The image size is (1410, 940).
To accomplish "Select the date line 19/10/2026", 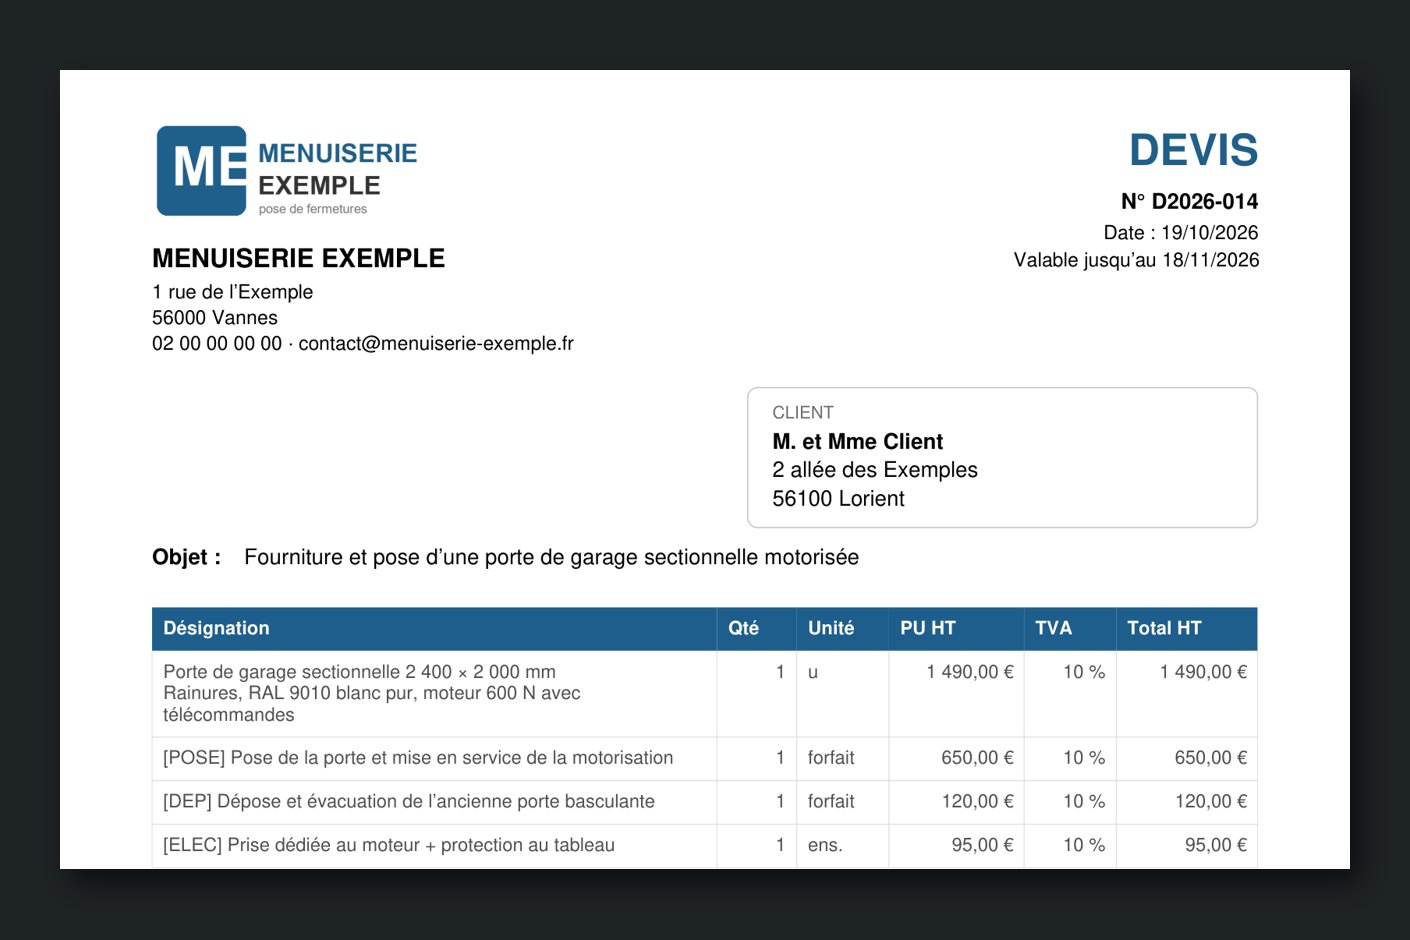I will point(1181,232).
